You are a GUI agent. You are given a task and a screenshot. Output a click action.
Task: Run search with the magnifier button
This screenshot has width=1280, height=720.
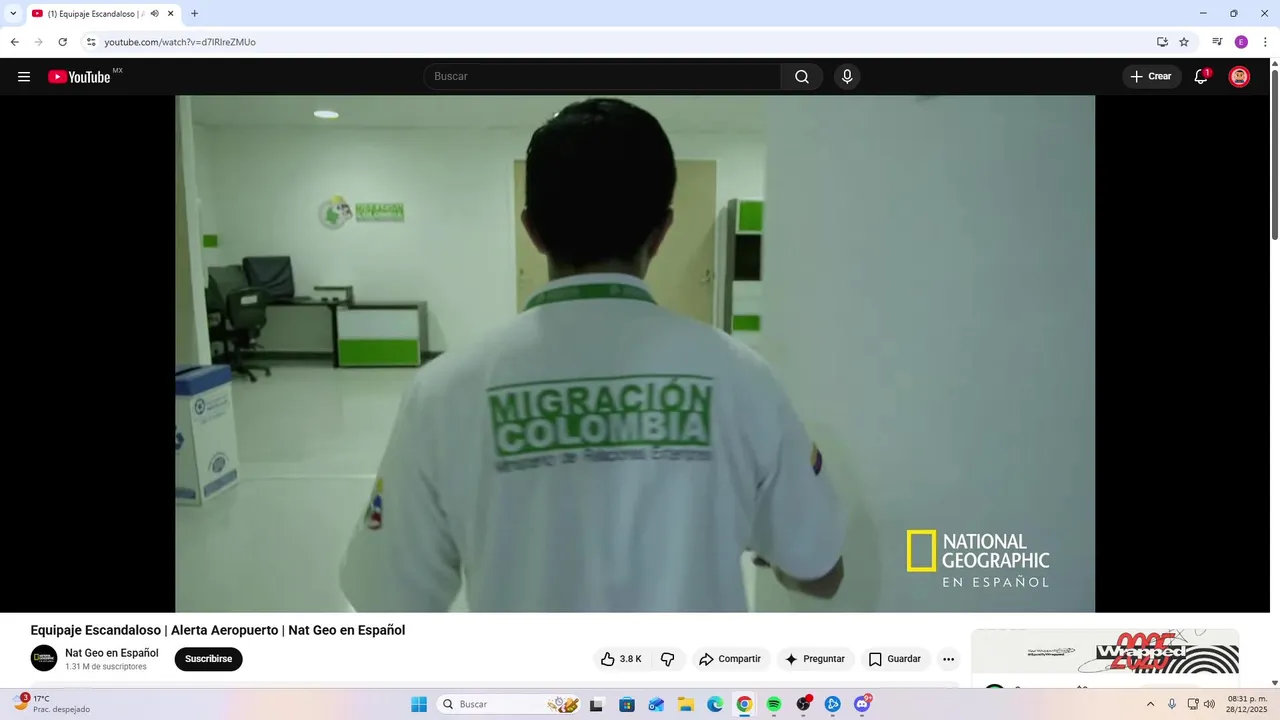(x=802, y=77)
